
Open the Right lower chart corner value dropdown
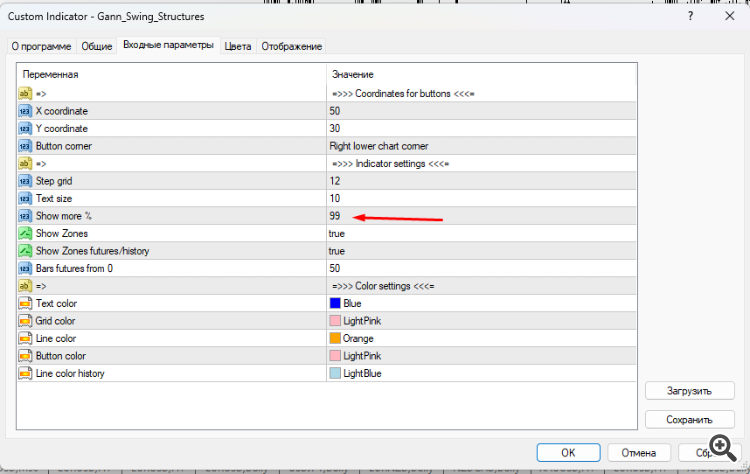coord(481,146)
